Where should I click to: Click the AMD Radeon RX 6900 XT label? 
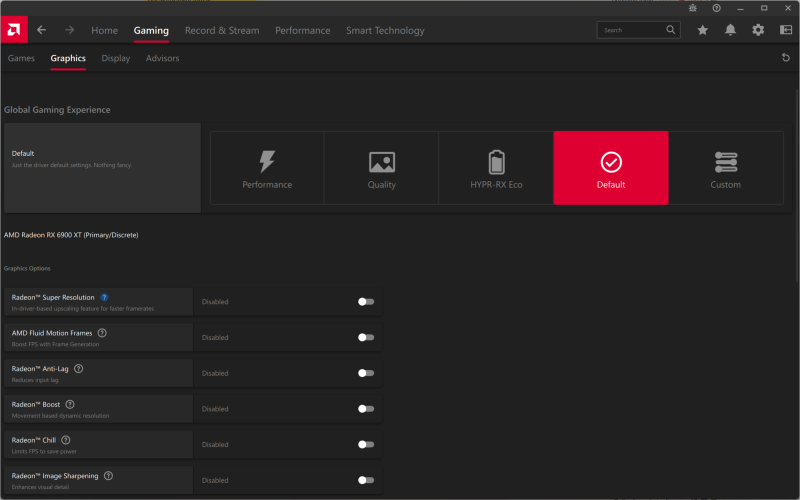(x=71, y=235)
